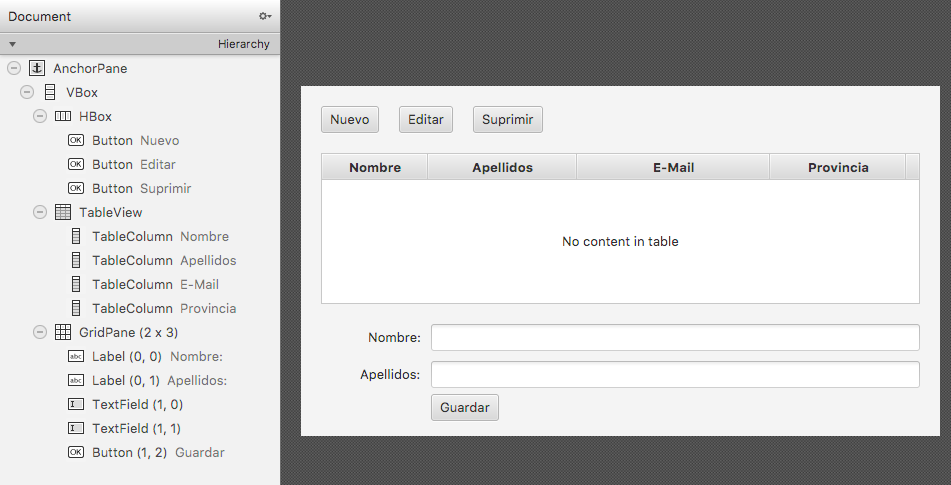Click the Suprimir button in preview
951x485 pixels.
(507, 120)
